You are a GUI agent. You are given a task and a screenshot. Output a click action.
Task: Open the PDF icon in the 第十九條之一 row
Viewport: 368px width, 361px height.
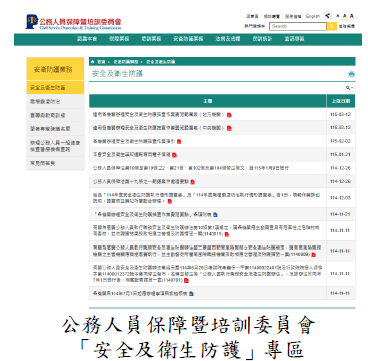coord(193,182)
